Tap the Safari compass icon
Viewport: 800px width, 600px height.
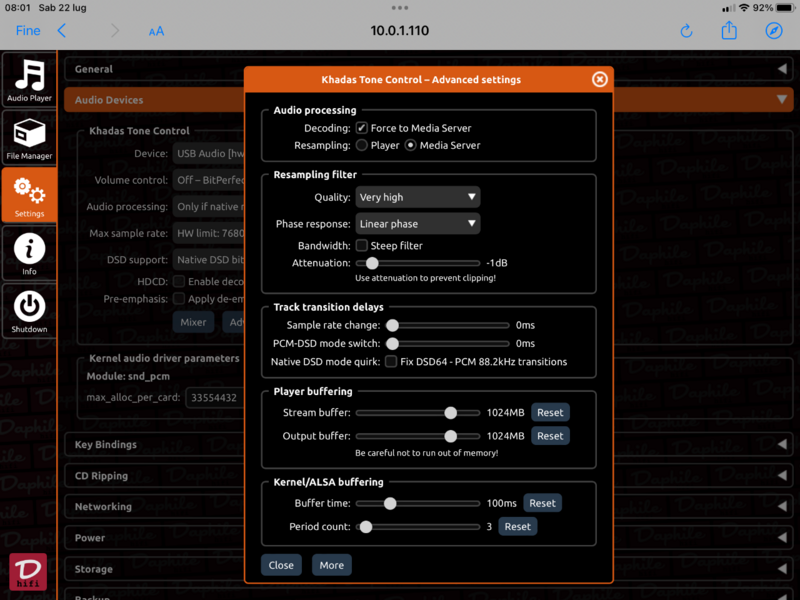[x=772, y=31]
